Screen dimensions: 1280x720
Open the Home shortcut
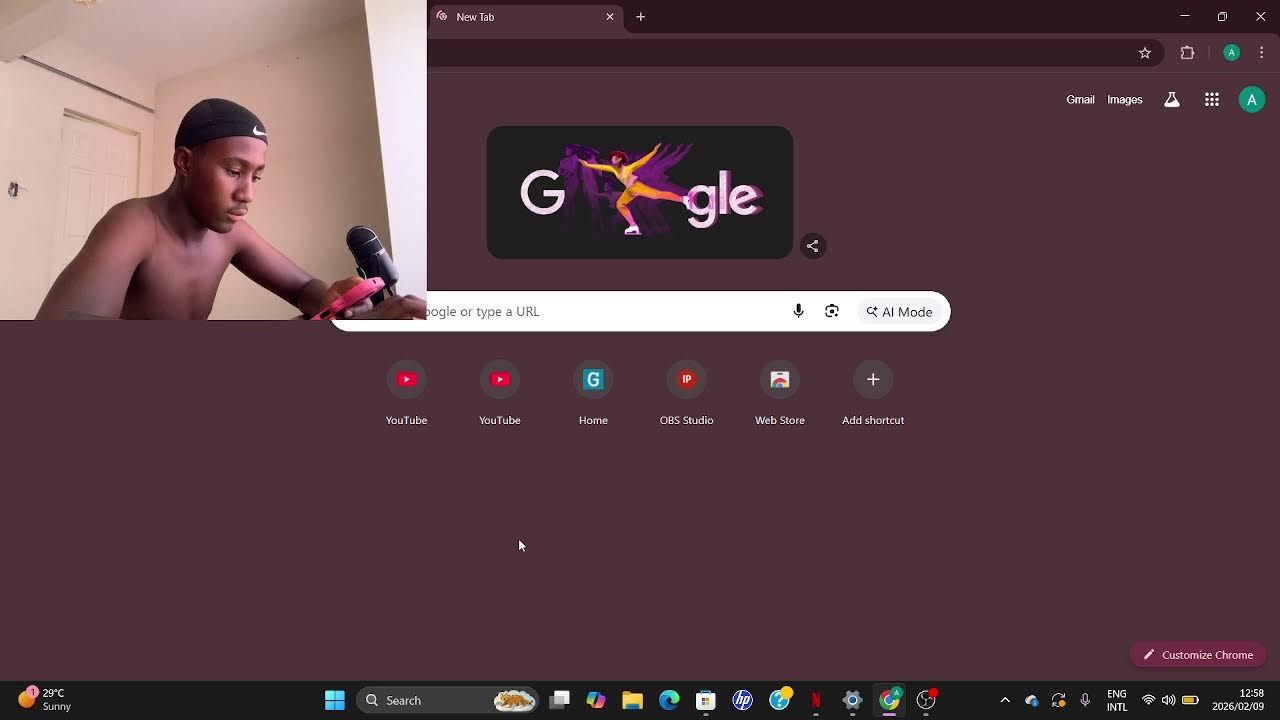593,392
